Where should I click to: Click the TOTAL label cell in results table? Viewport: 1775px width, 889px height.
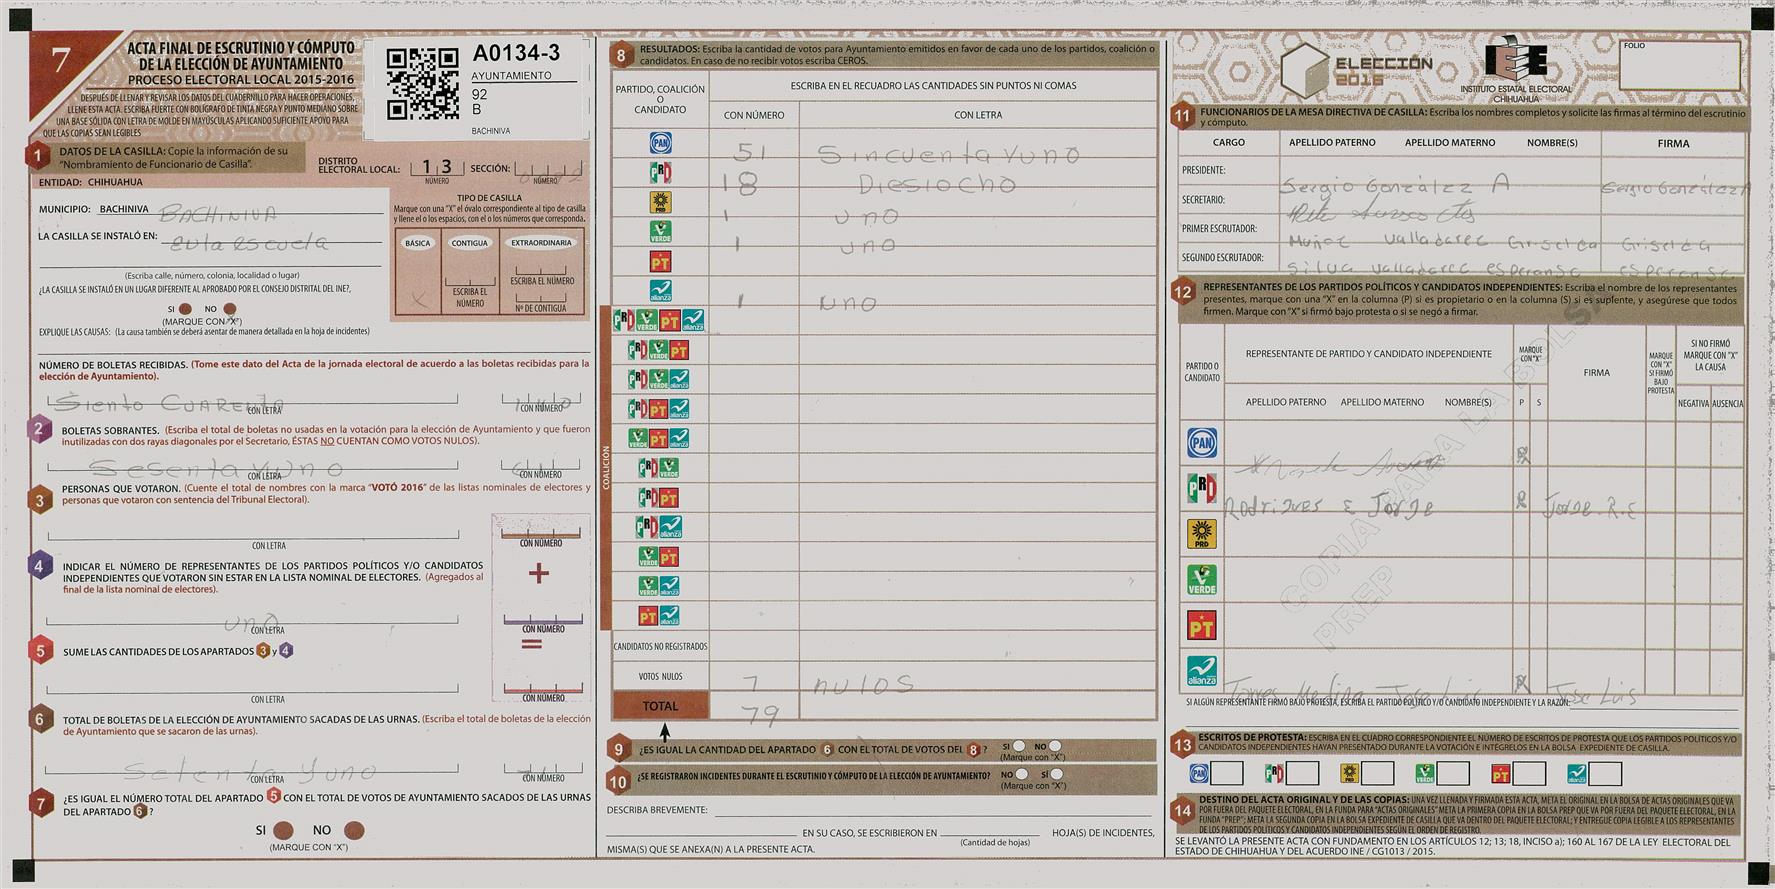pyautogui.click(x=660, y=706)
